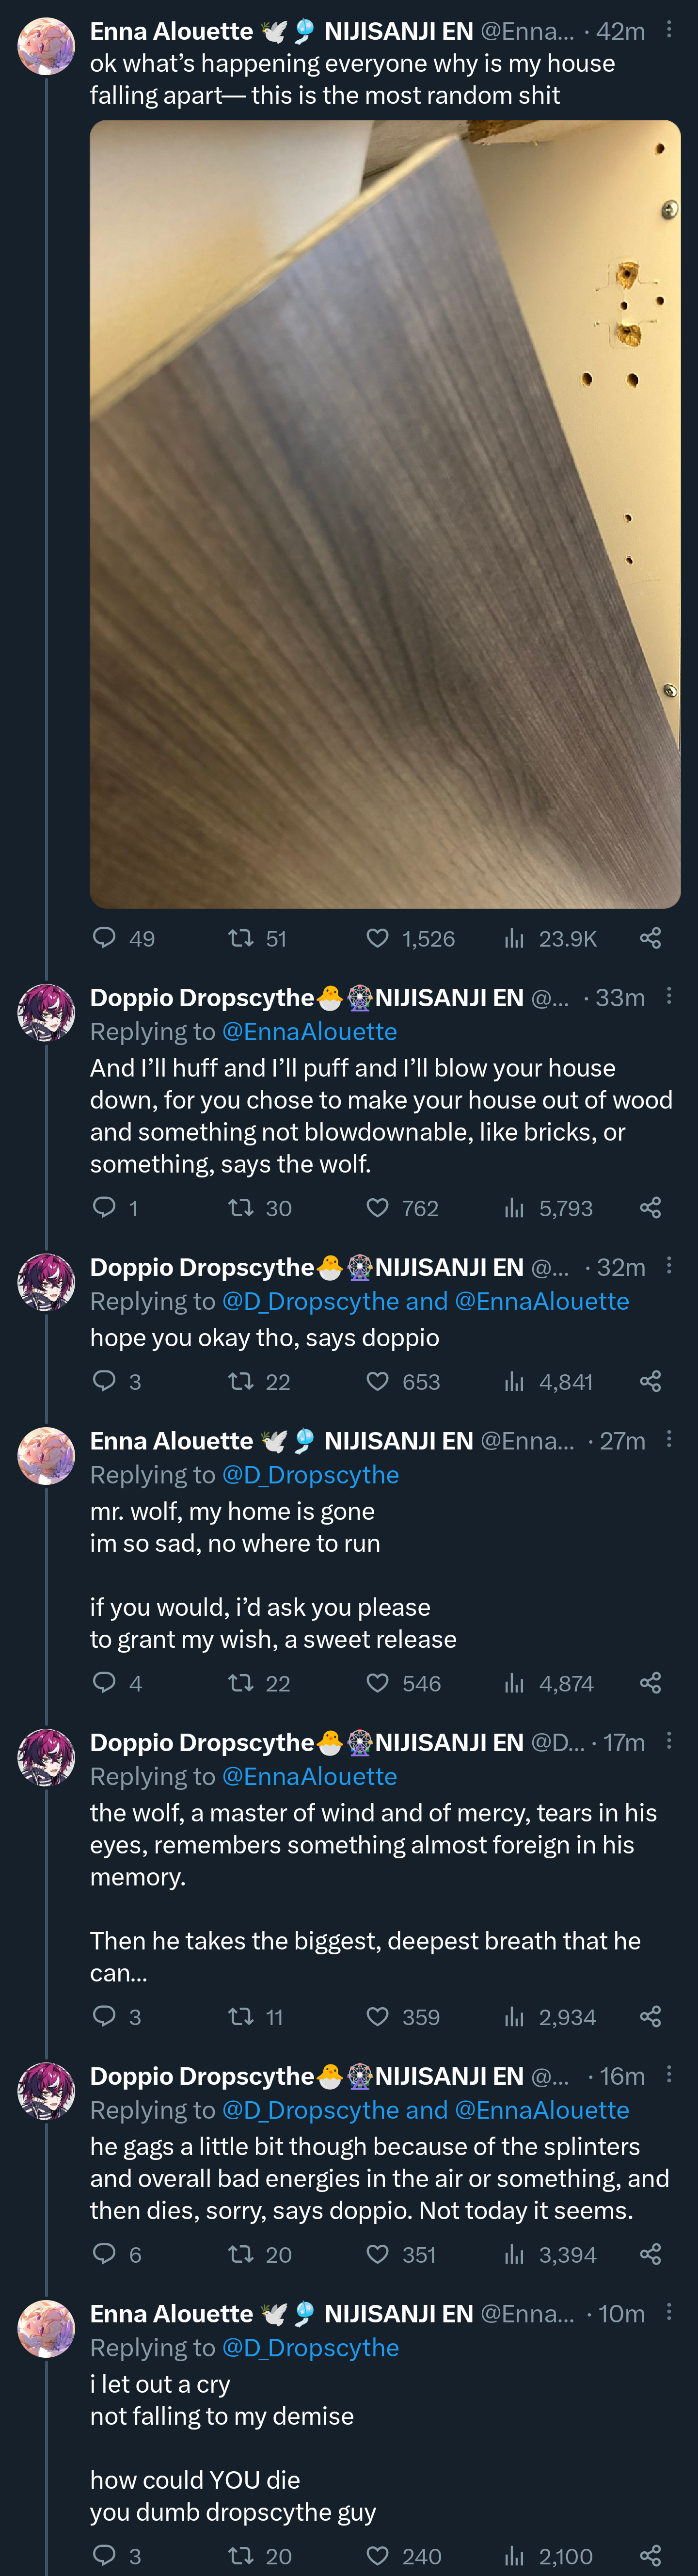The image size is (698, 2576).
Task: Like the tweet with 1,526 likes
Action: [x=377, y=937]
